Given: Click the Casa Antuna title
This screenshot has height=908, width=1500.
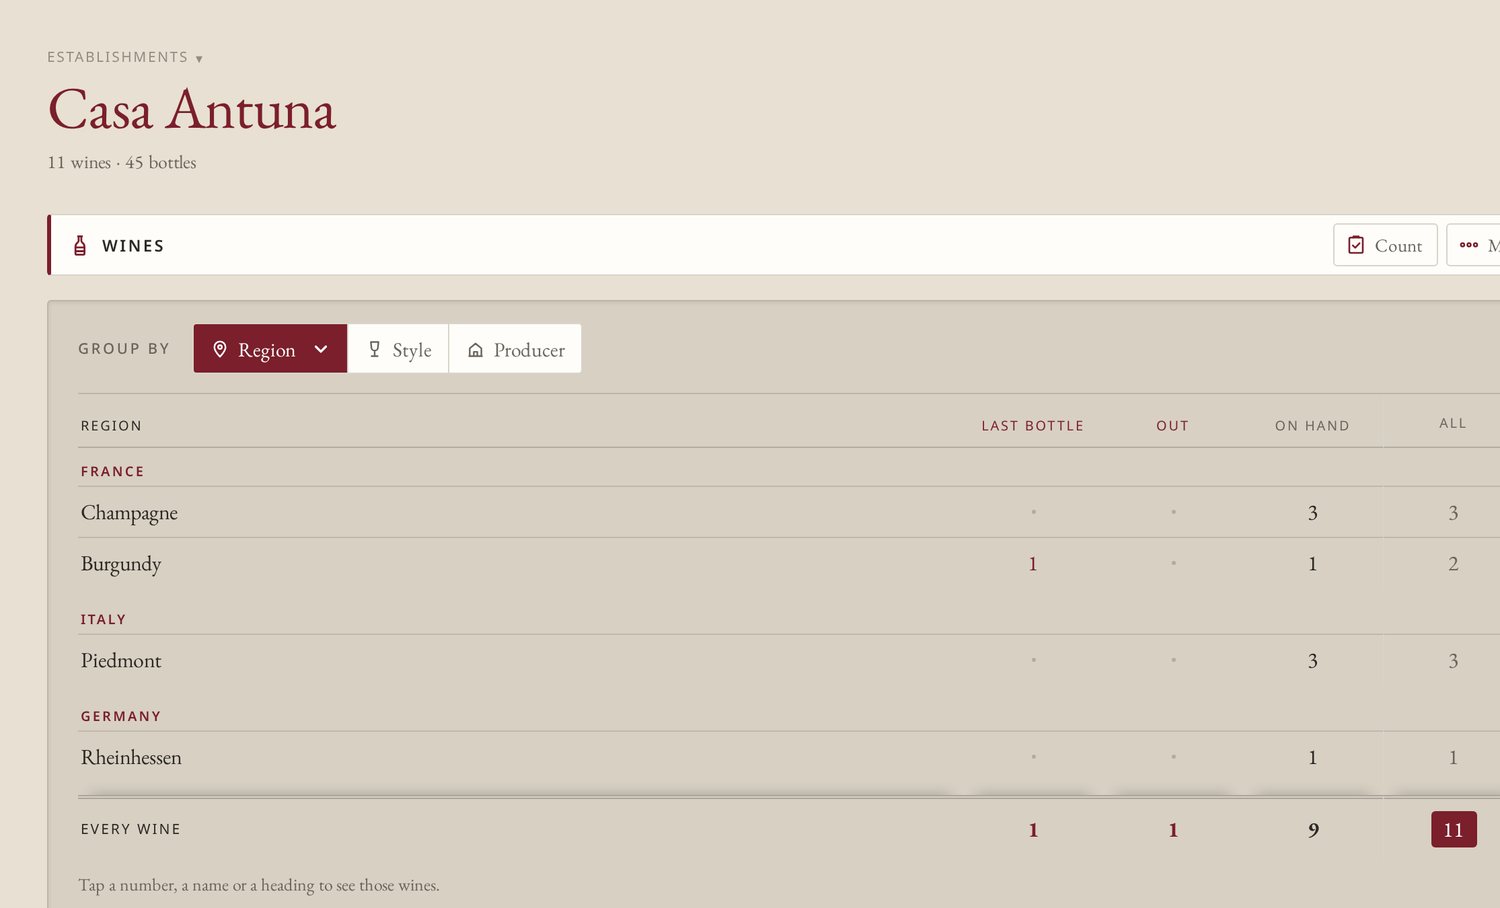Looking at the screenshot, I should [192, 109].
